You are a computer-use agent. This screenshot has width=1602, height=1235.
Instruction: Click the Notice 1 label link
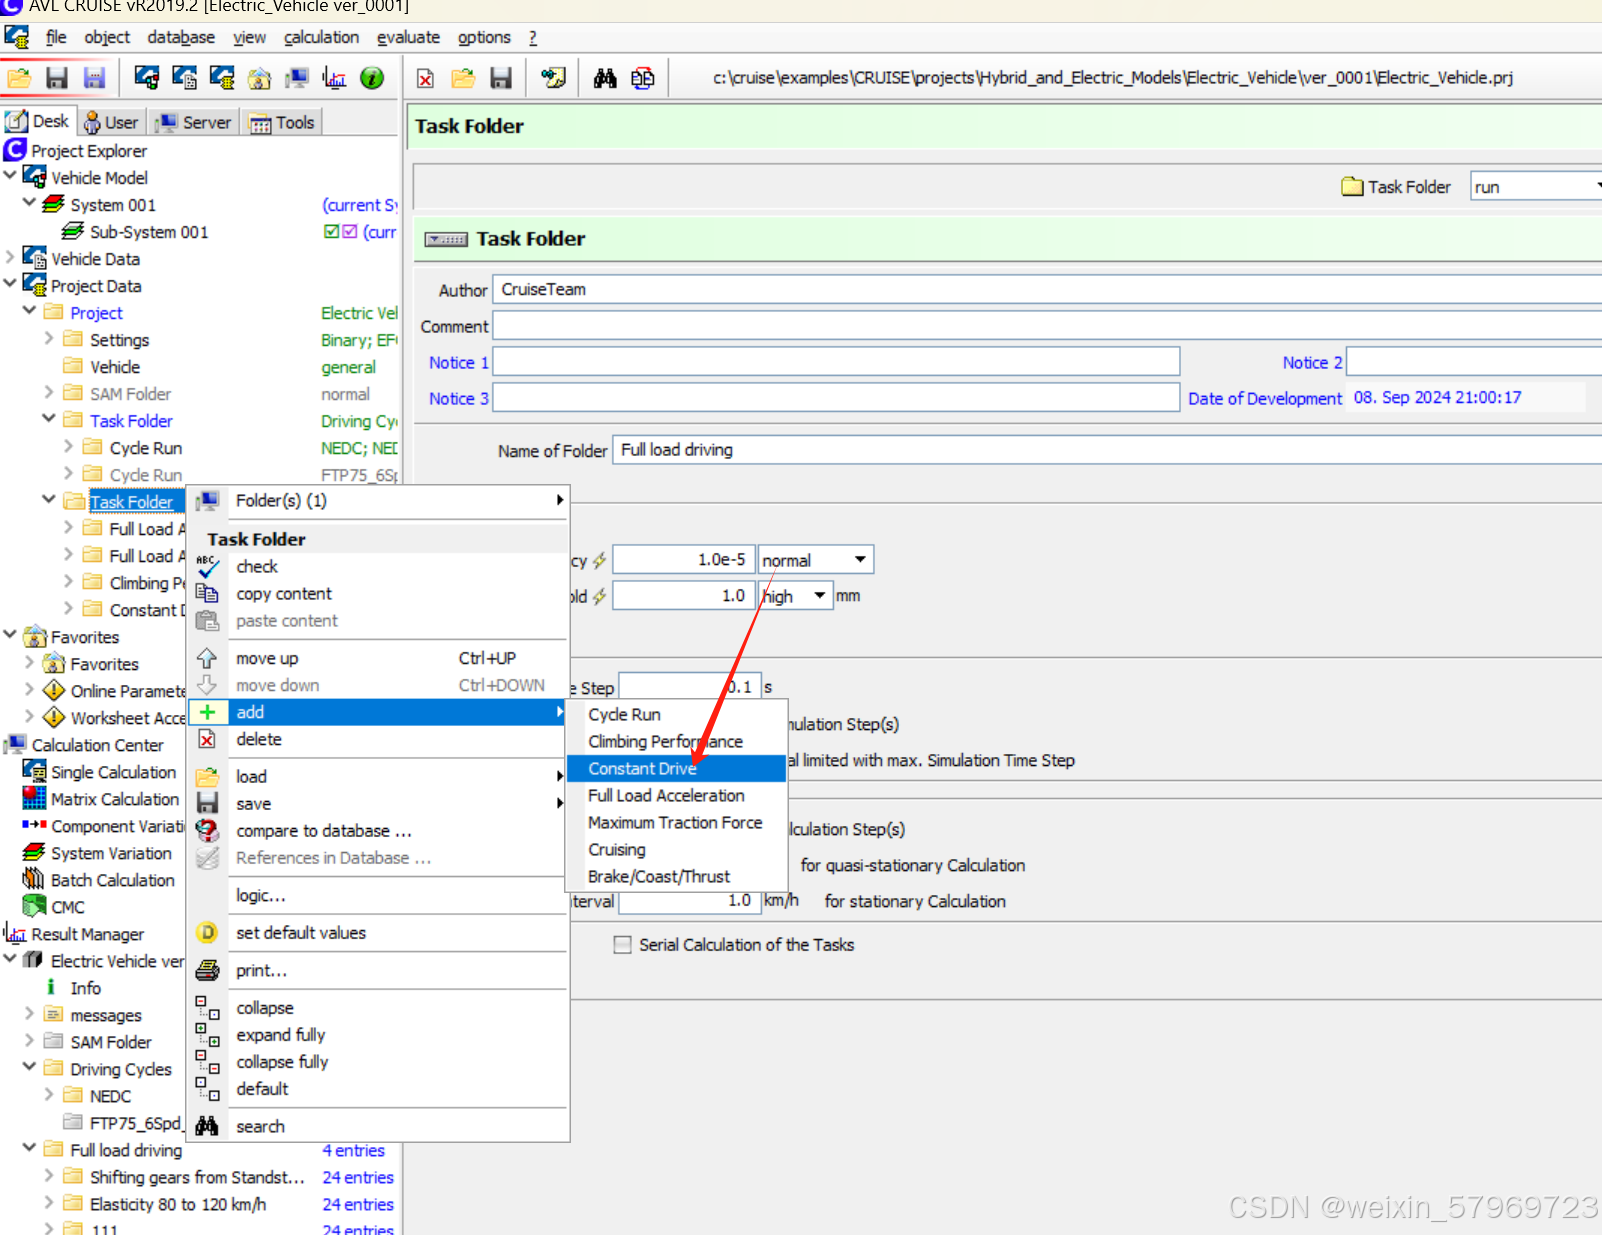click(458, 362)
